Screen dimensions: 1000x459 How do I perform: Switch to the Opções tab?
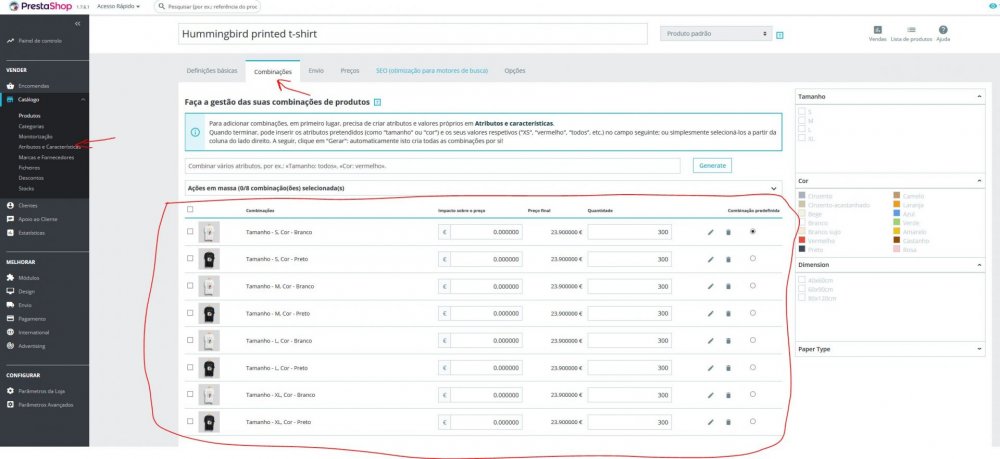(x=515, y=71)
